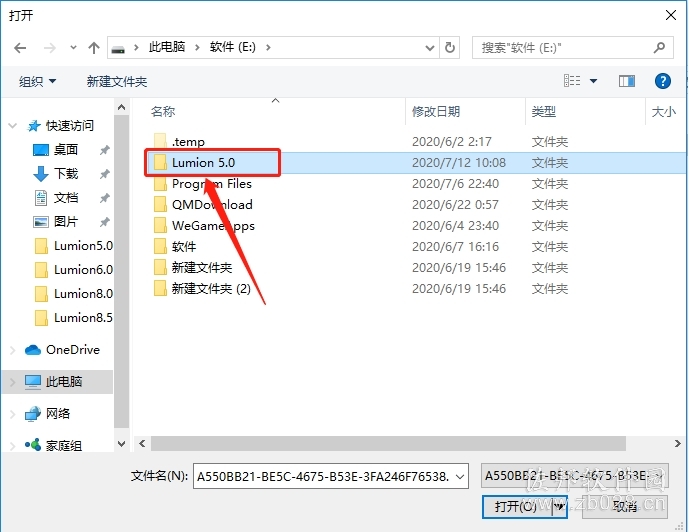Select the 新建文件夹 (2) folder

coord(211,289)
